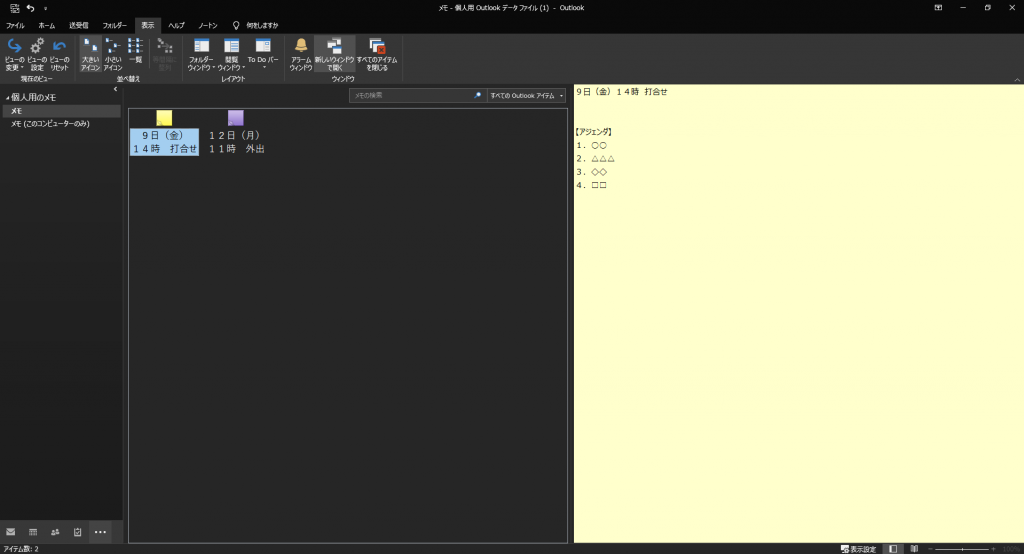Click agenda line 4. □□
Viewport: 1024px width, 554px height.
[x=592, y=186]
